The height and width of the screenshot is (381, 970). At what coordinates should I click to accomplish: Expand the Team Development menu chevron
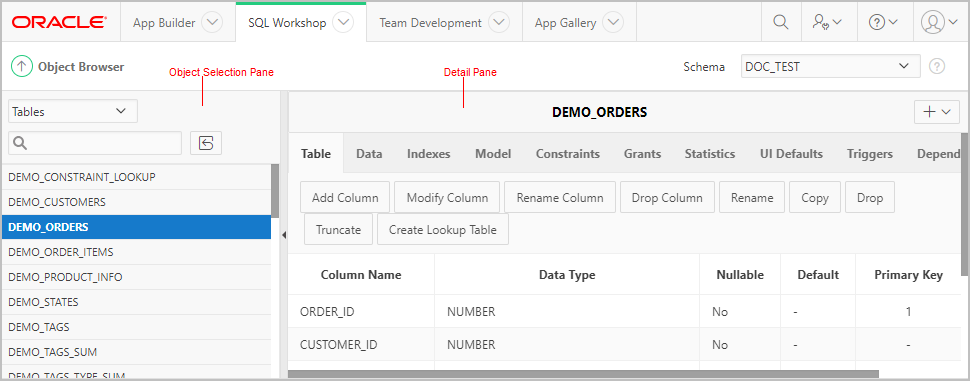498,23
